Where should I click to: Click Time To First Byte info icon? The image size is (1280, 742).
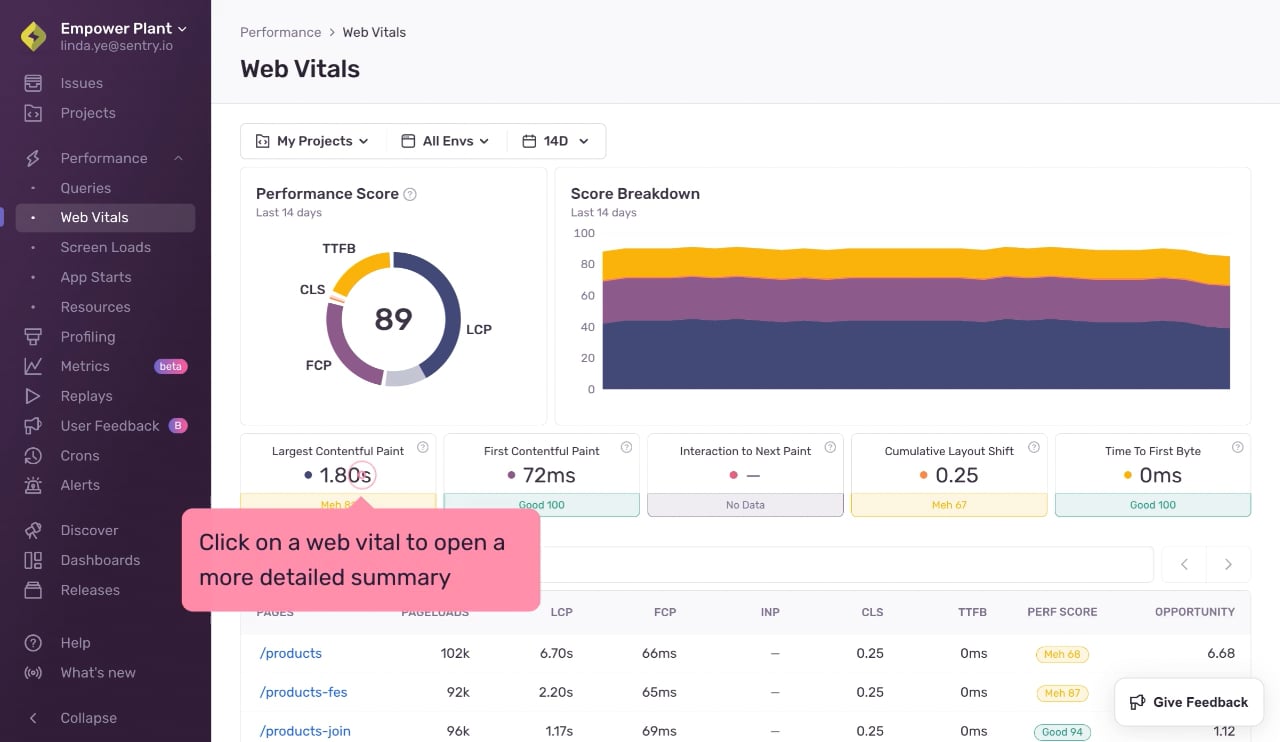(1238, 447)
